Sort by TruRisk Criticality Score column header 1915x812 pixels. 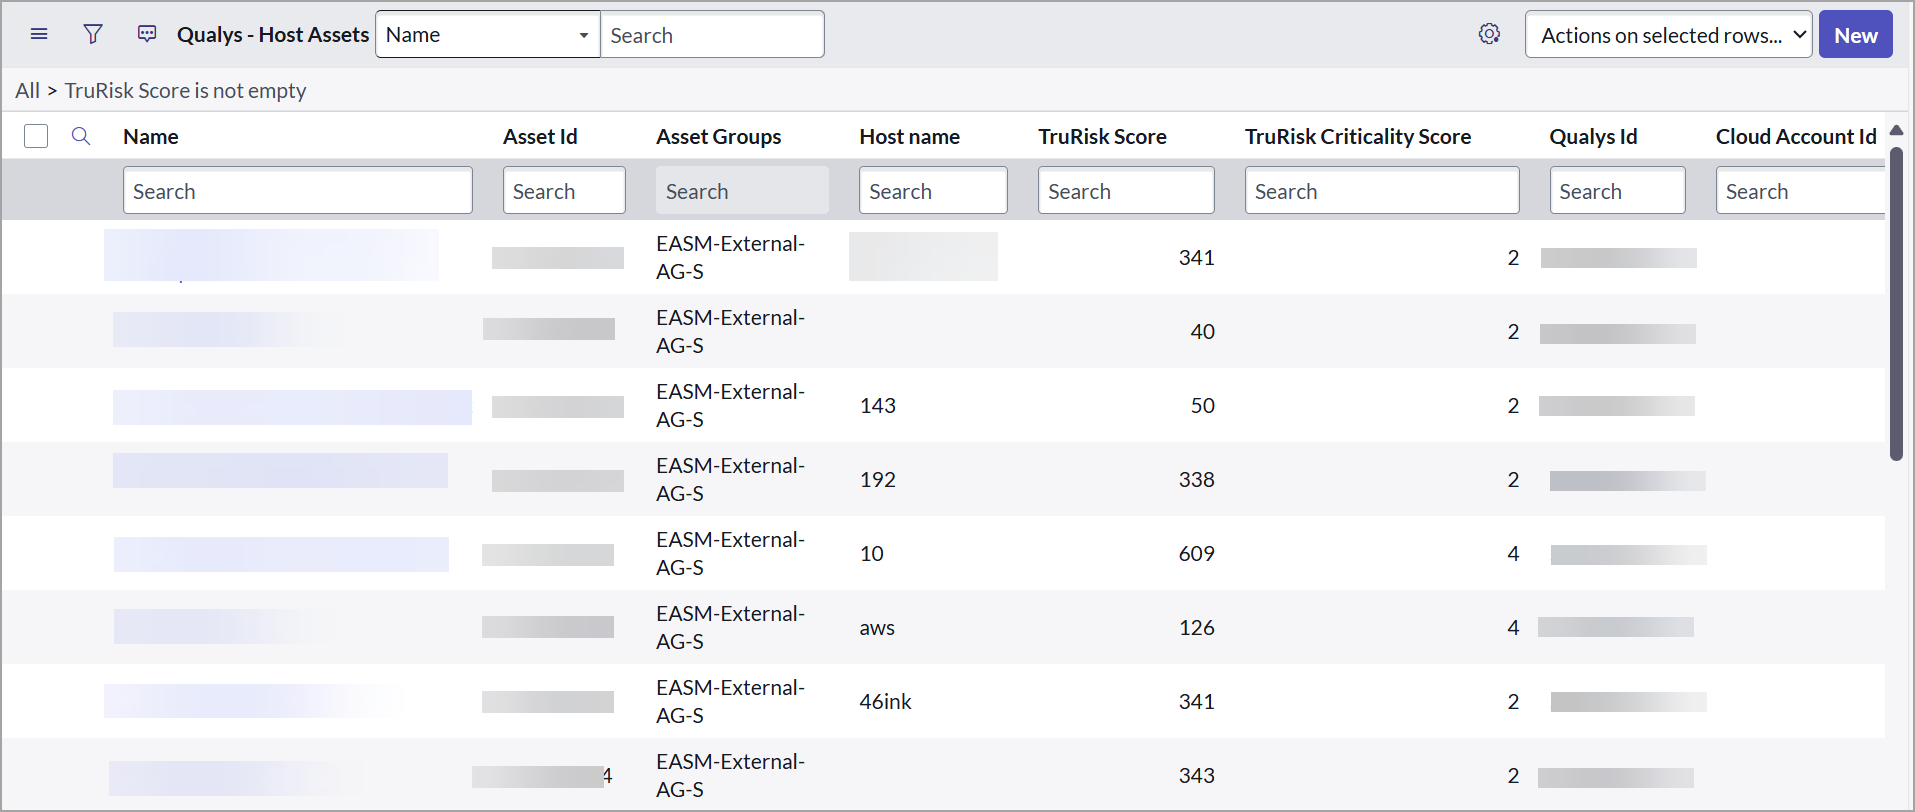[1358, 137]
